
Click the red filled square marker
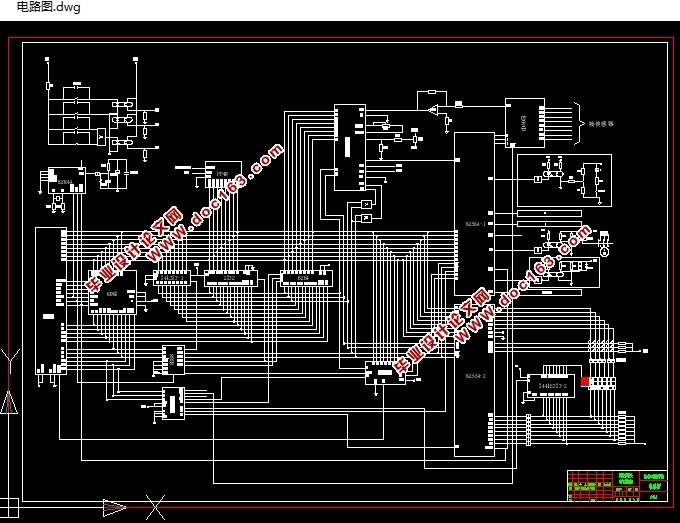click(585, 381)
